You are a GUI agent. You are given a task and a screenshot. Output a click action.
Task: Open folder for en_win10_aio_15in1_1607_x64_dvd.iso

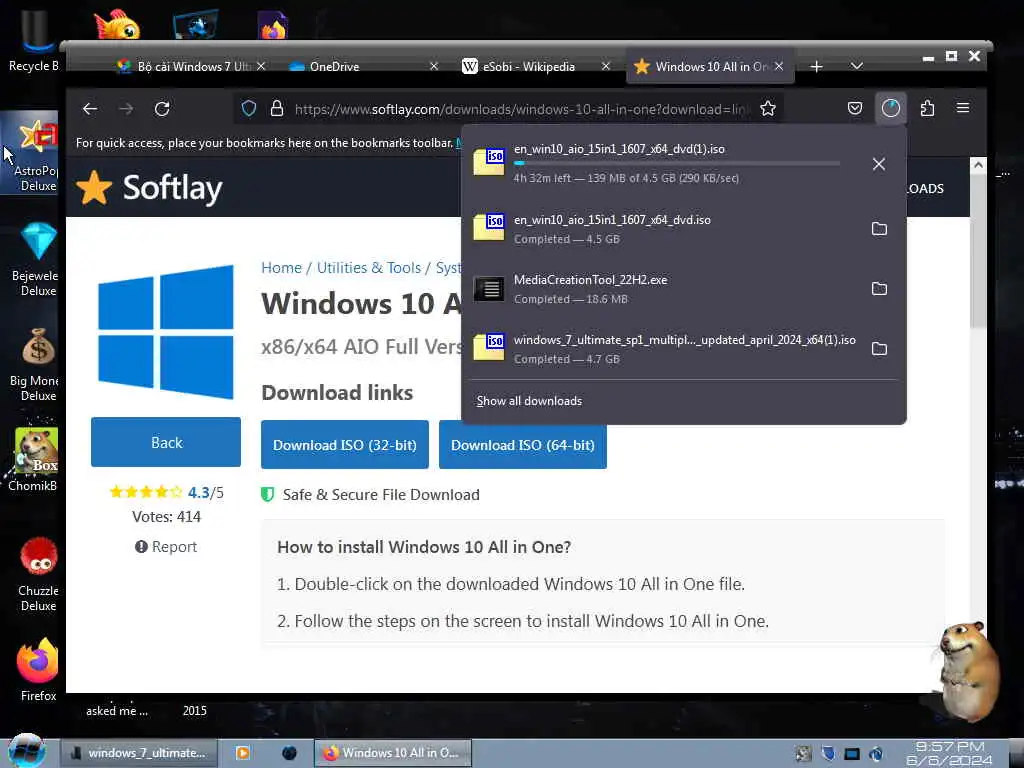click(x=879, y=229)
